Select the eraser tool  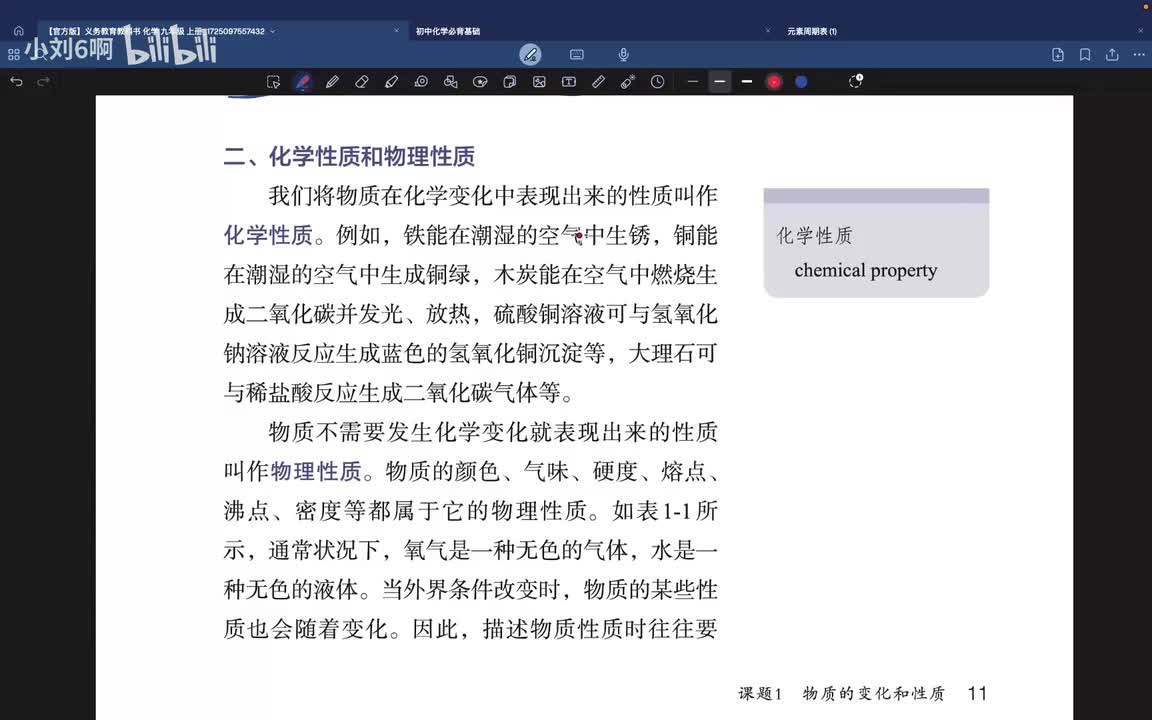(x=361, y=82)
